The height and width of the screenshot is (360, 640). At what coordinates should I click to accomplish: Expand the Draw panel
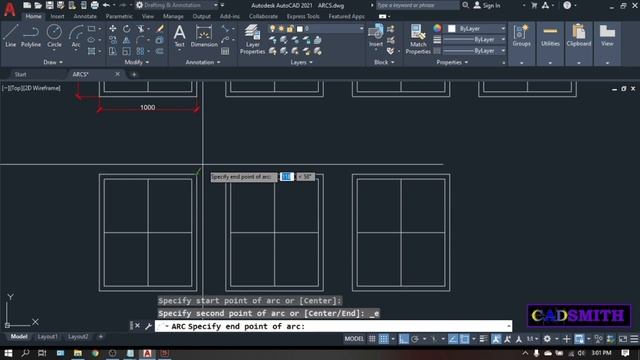point(53,62)
